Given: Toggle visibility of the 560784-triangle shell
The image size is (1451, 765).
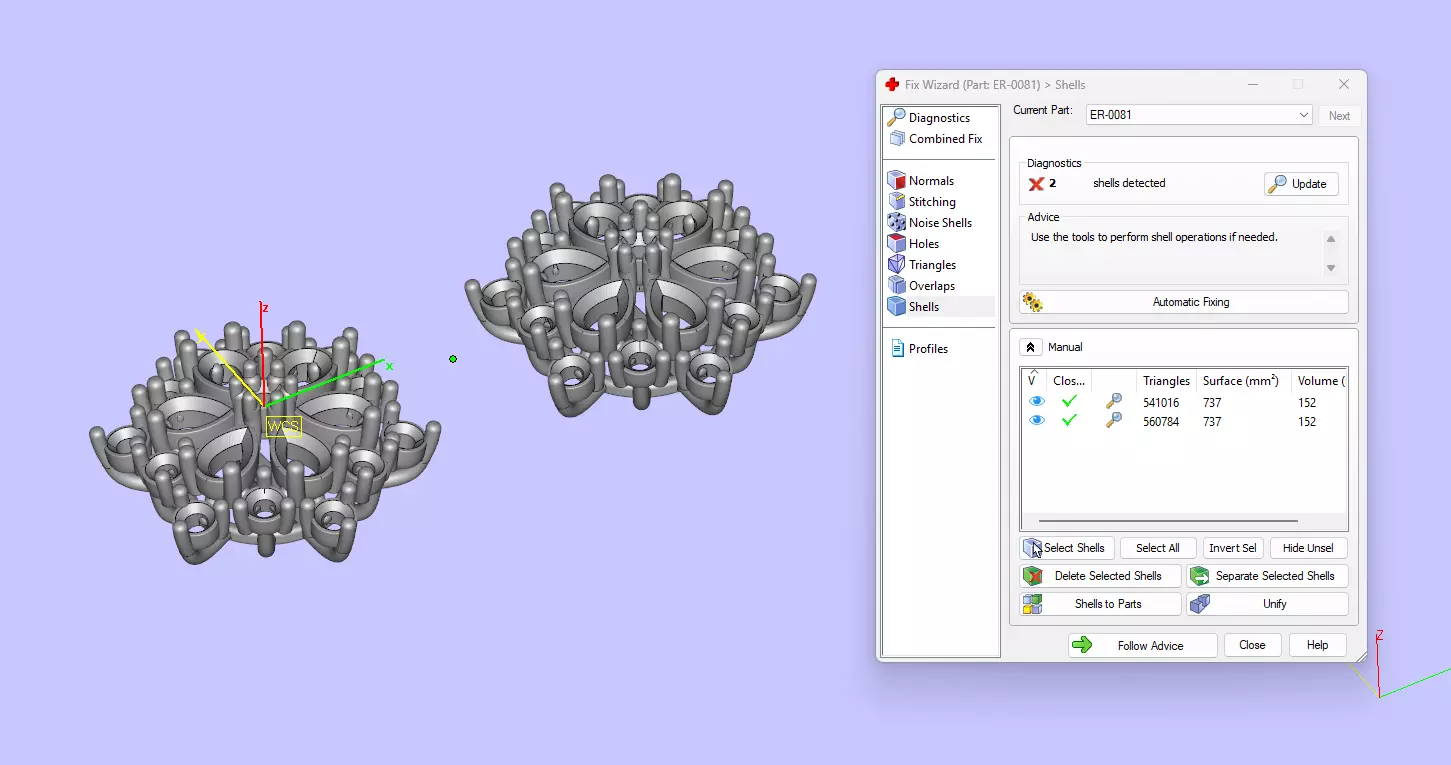Looking at the screenshot, I should pyautogui.click(x=1037, y=421).
